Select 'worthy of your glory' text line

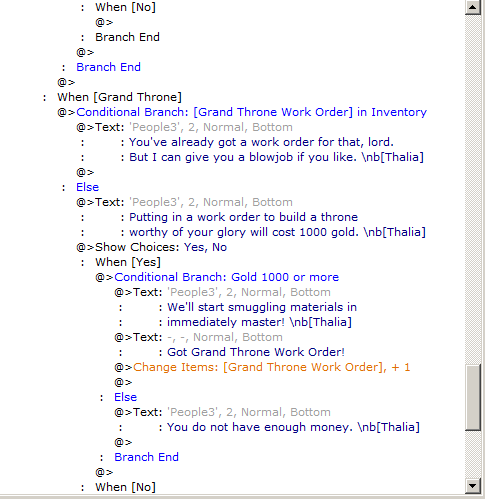[x=277, y=232]
